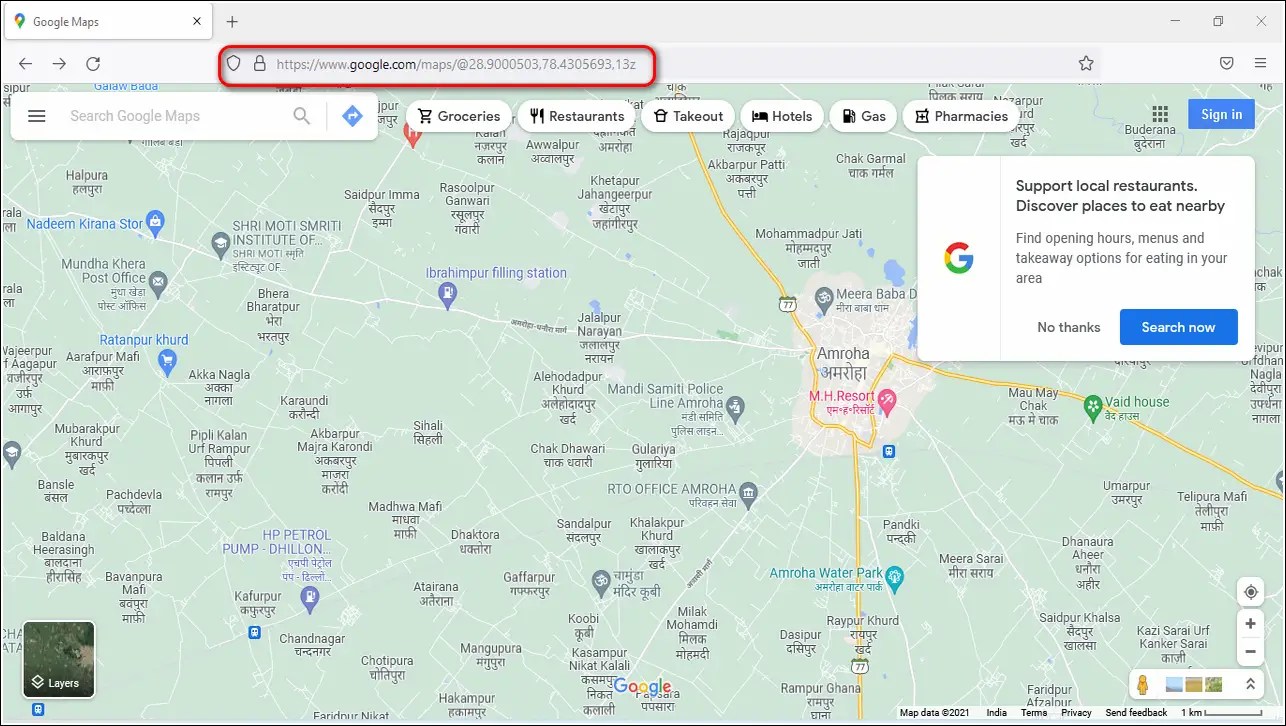
Task: Click the Akka Nagla village label
Action: (x=219, y=389)
